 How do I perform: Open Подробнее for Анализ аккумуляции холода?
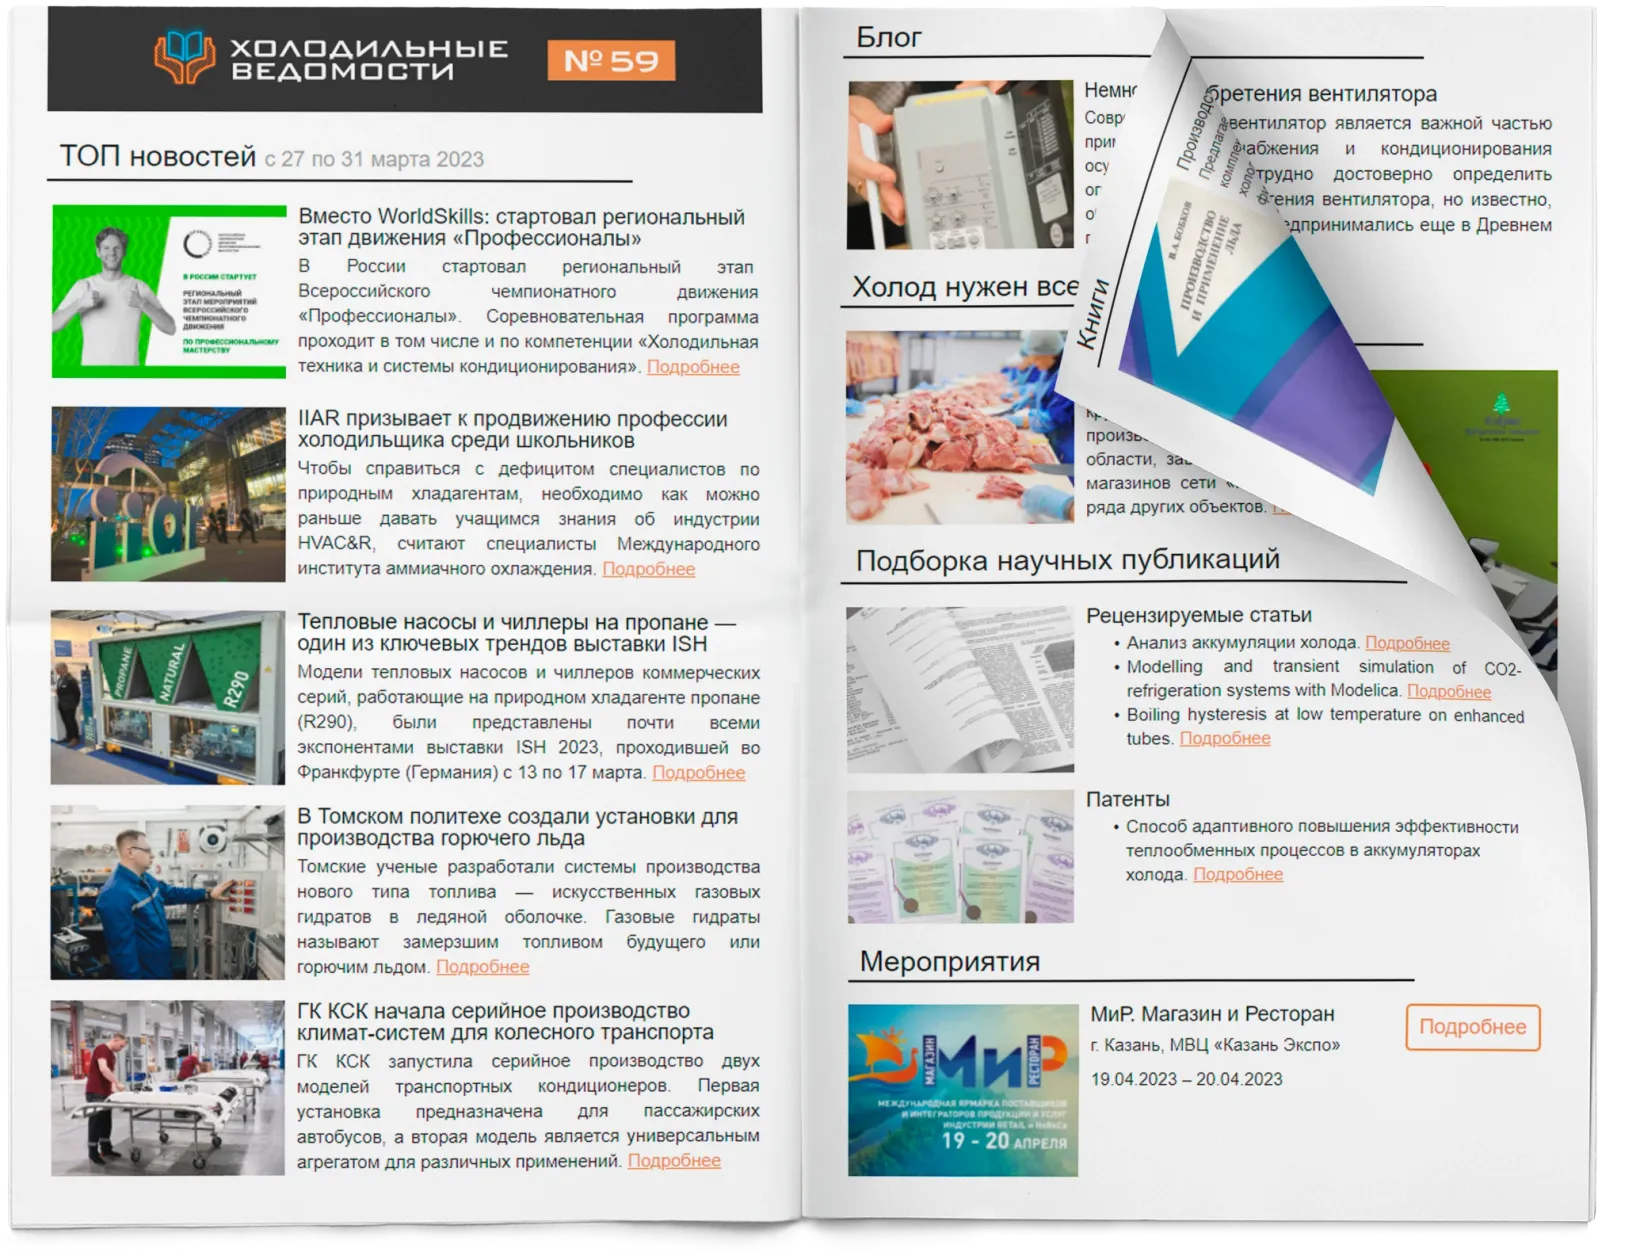tap(1407, 643)
